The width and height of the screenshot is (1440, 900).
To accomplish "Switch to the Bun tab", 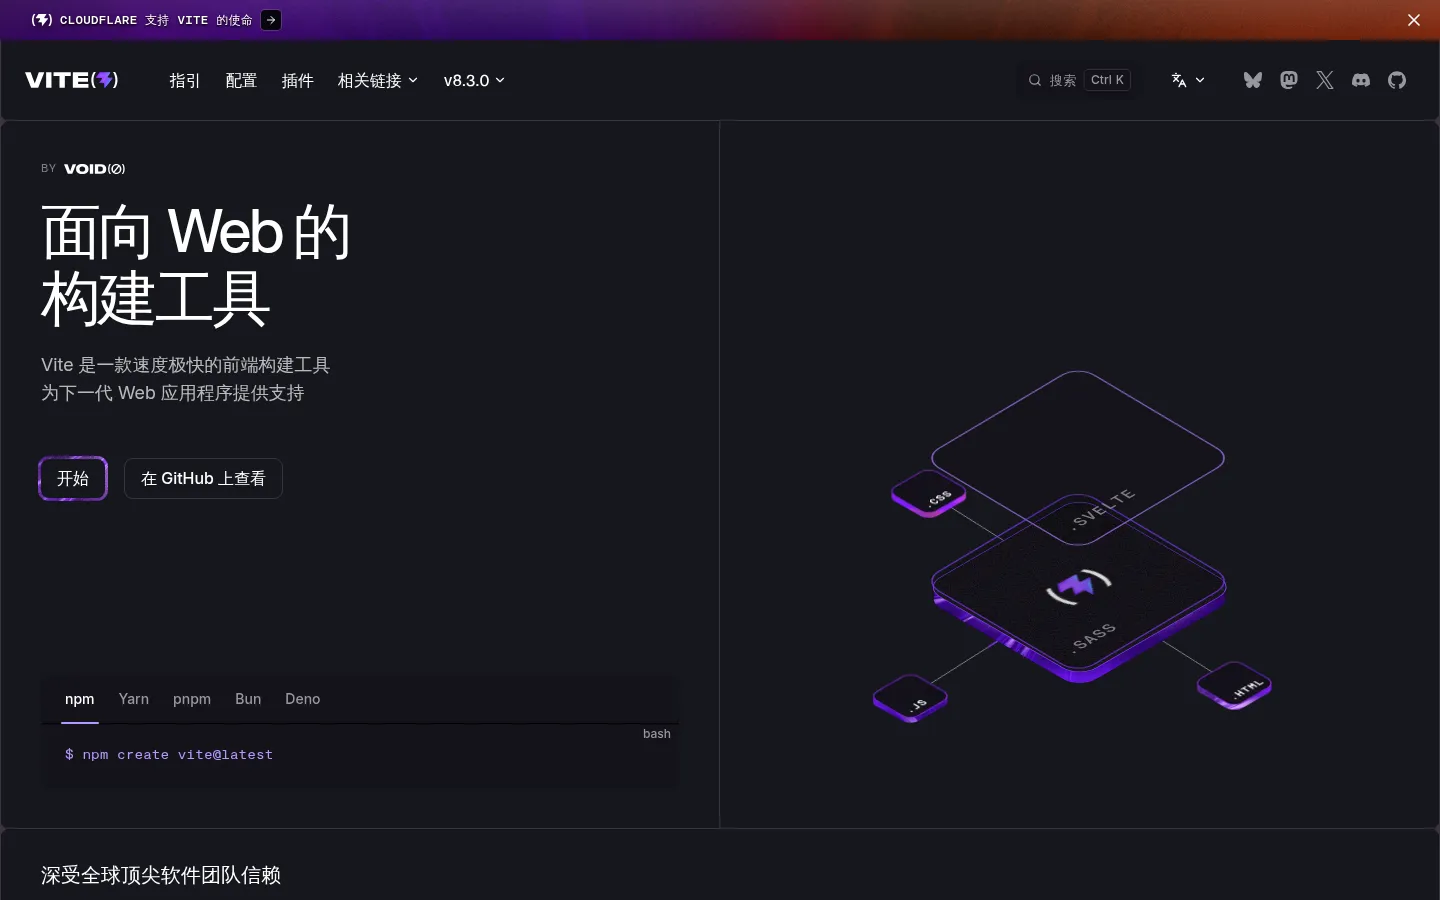I will click(248, 699).
